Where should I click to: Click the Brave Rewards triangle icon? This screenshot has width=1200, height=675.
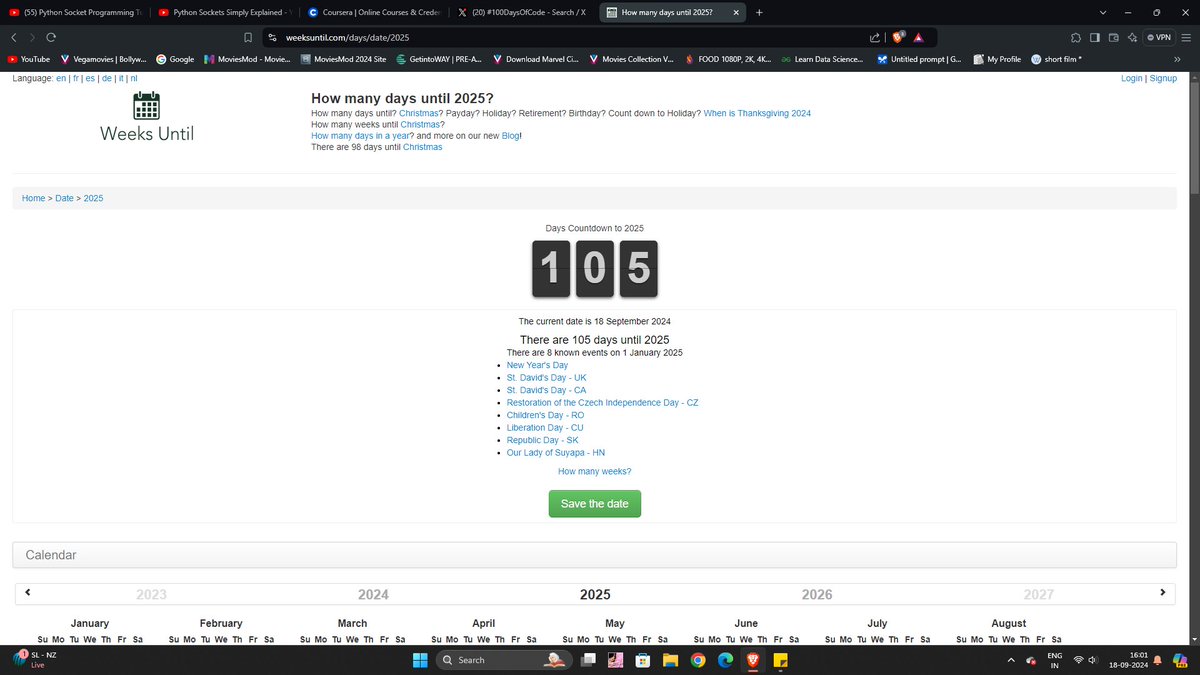click(x=918, y=37)
